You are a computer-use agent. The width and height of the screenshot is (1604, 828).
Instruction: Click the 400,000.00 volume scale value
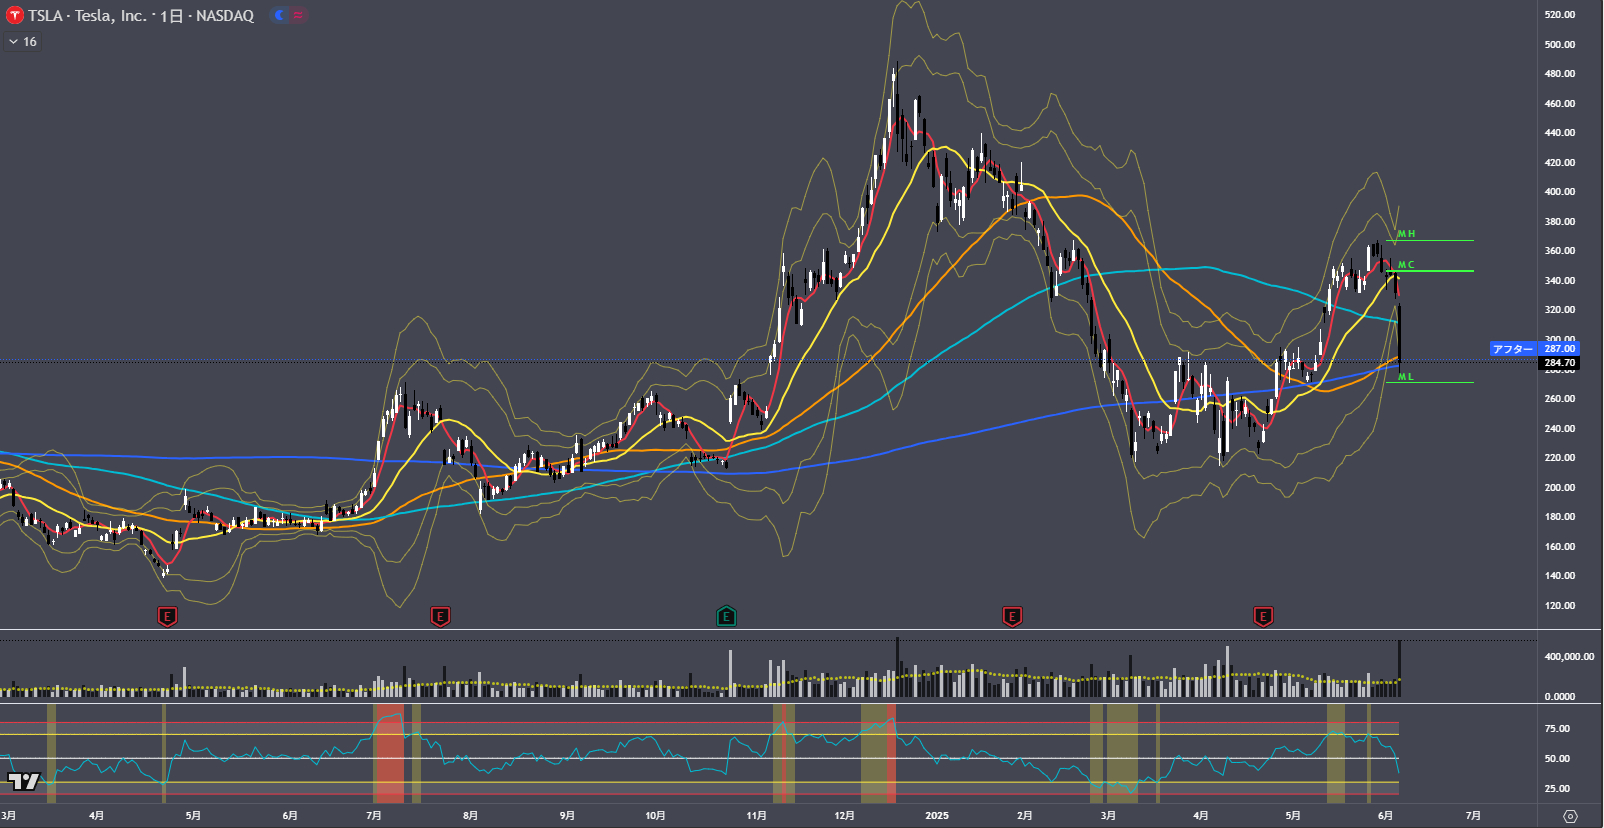[1569, 657]
